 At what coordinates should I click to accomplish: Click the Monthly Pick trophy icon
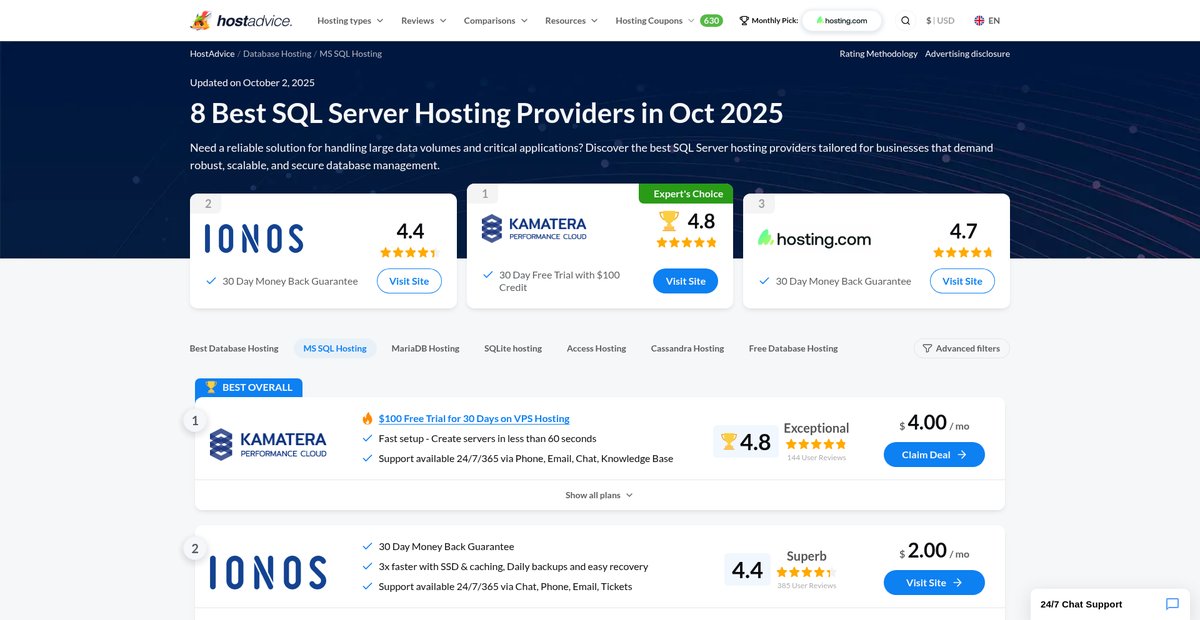tap(744, 20)
